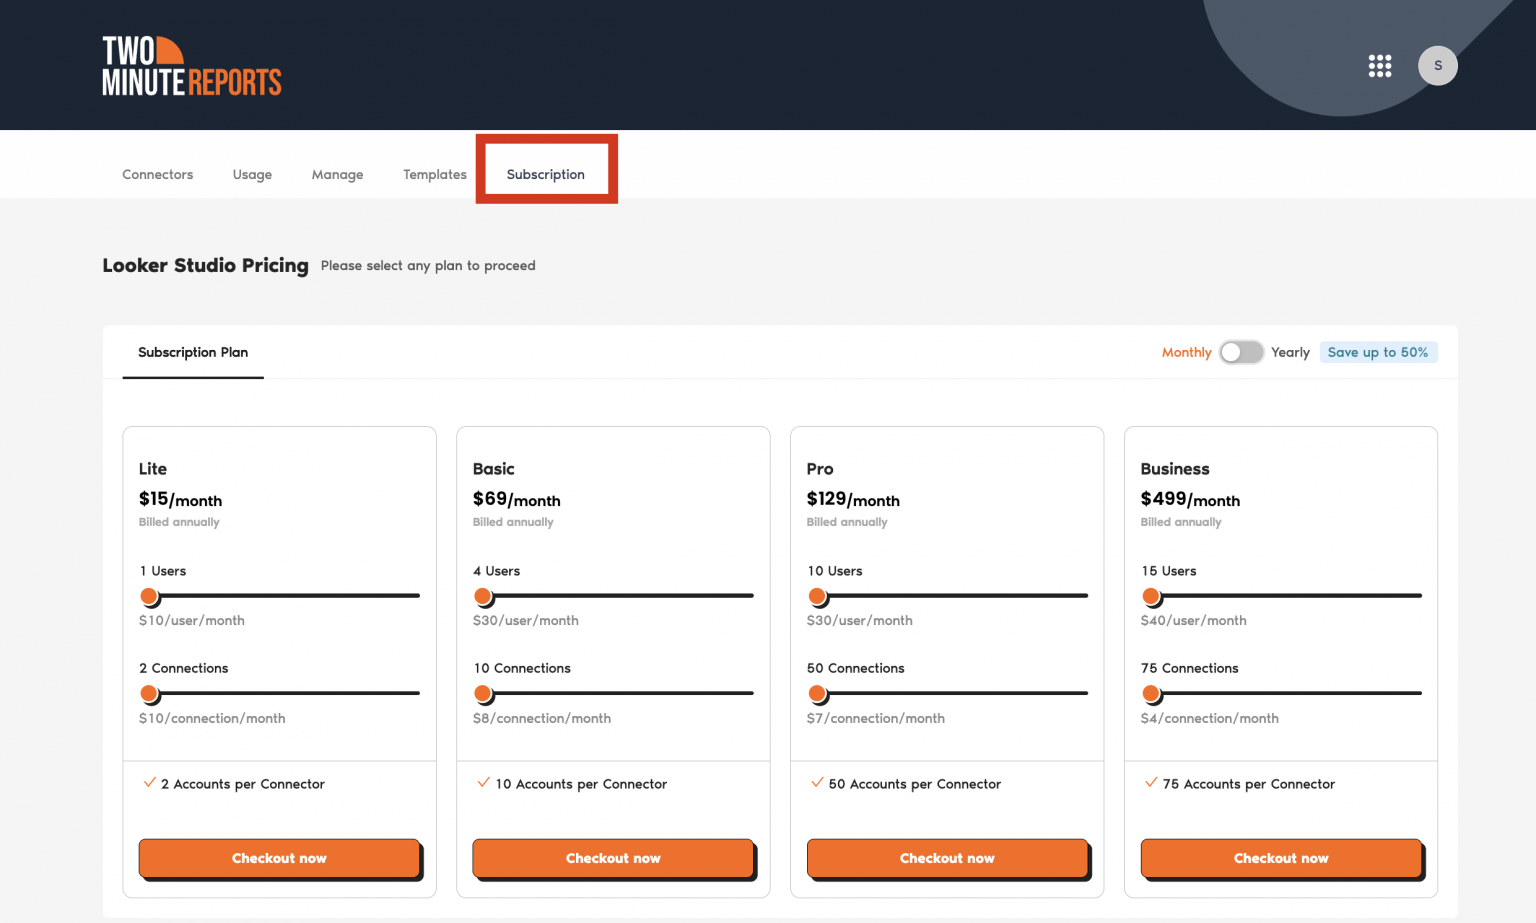The height and width of the screenshot is (923, 1536).
Task: Click Checkout now on the Lite plan
Action: 279,858
